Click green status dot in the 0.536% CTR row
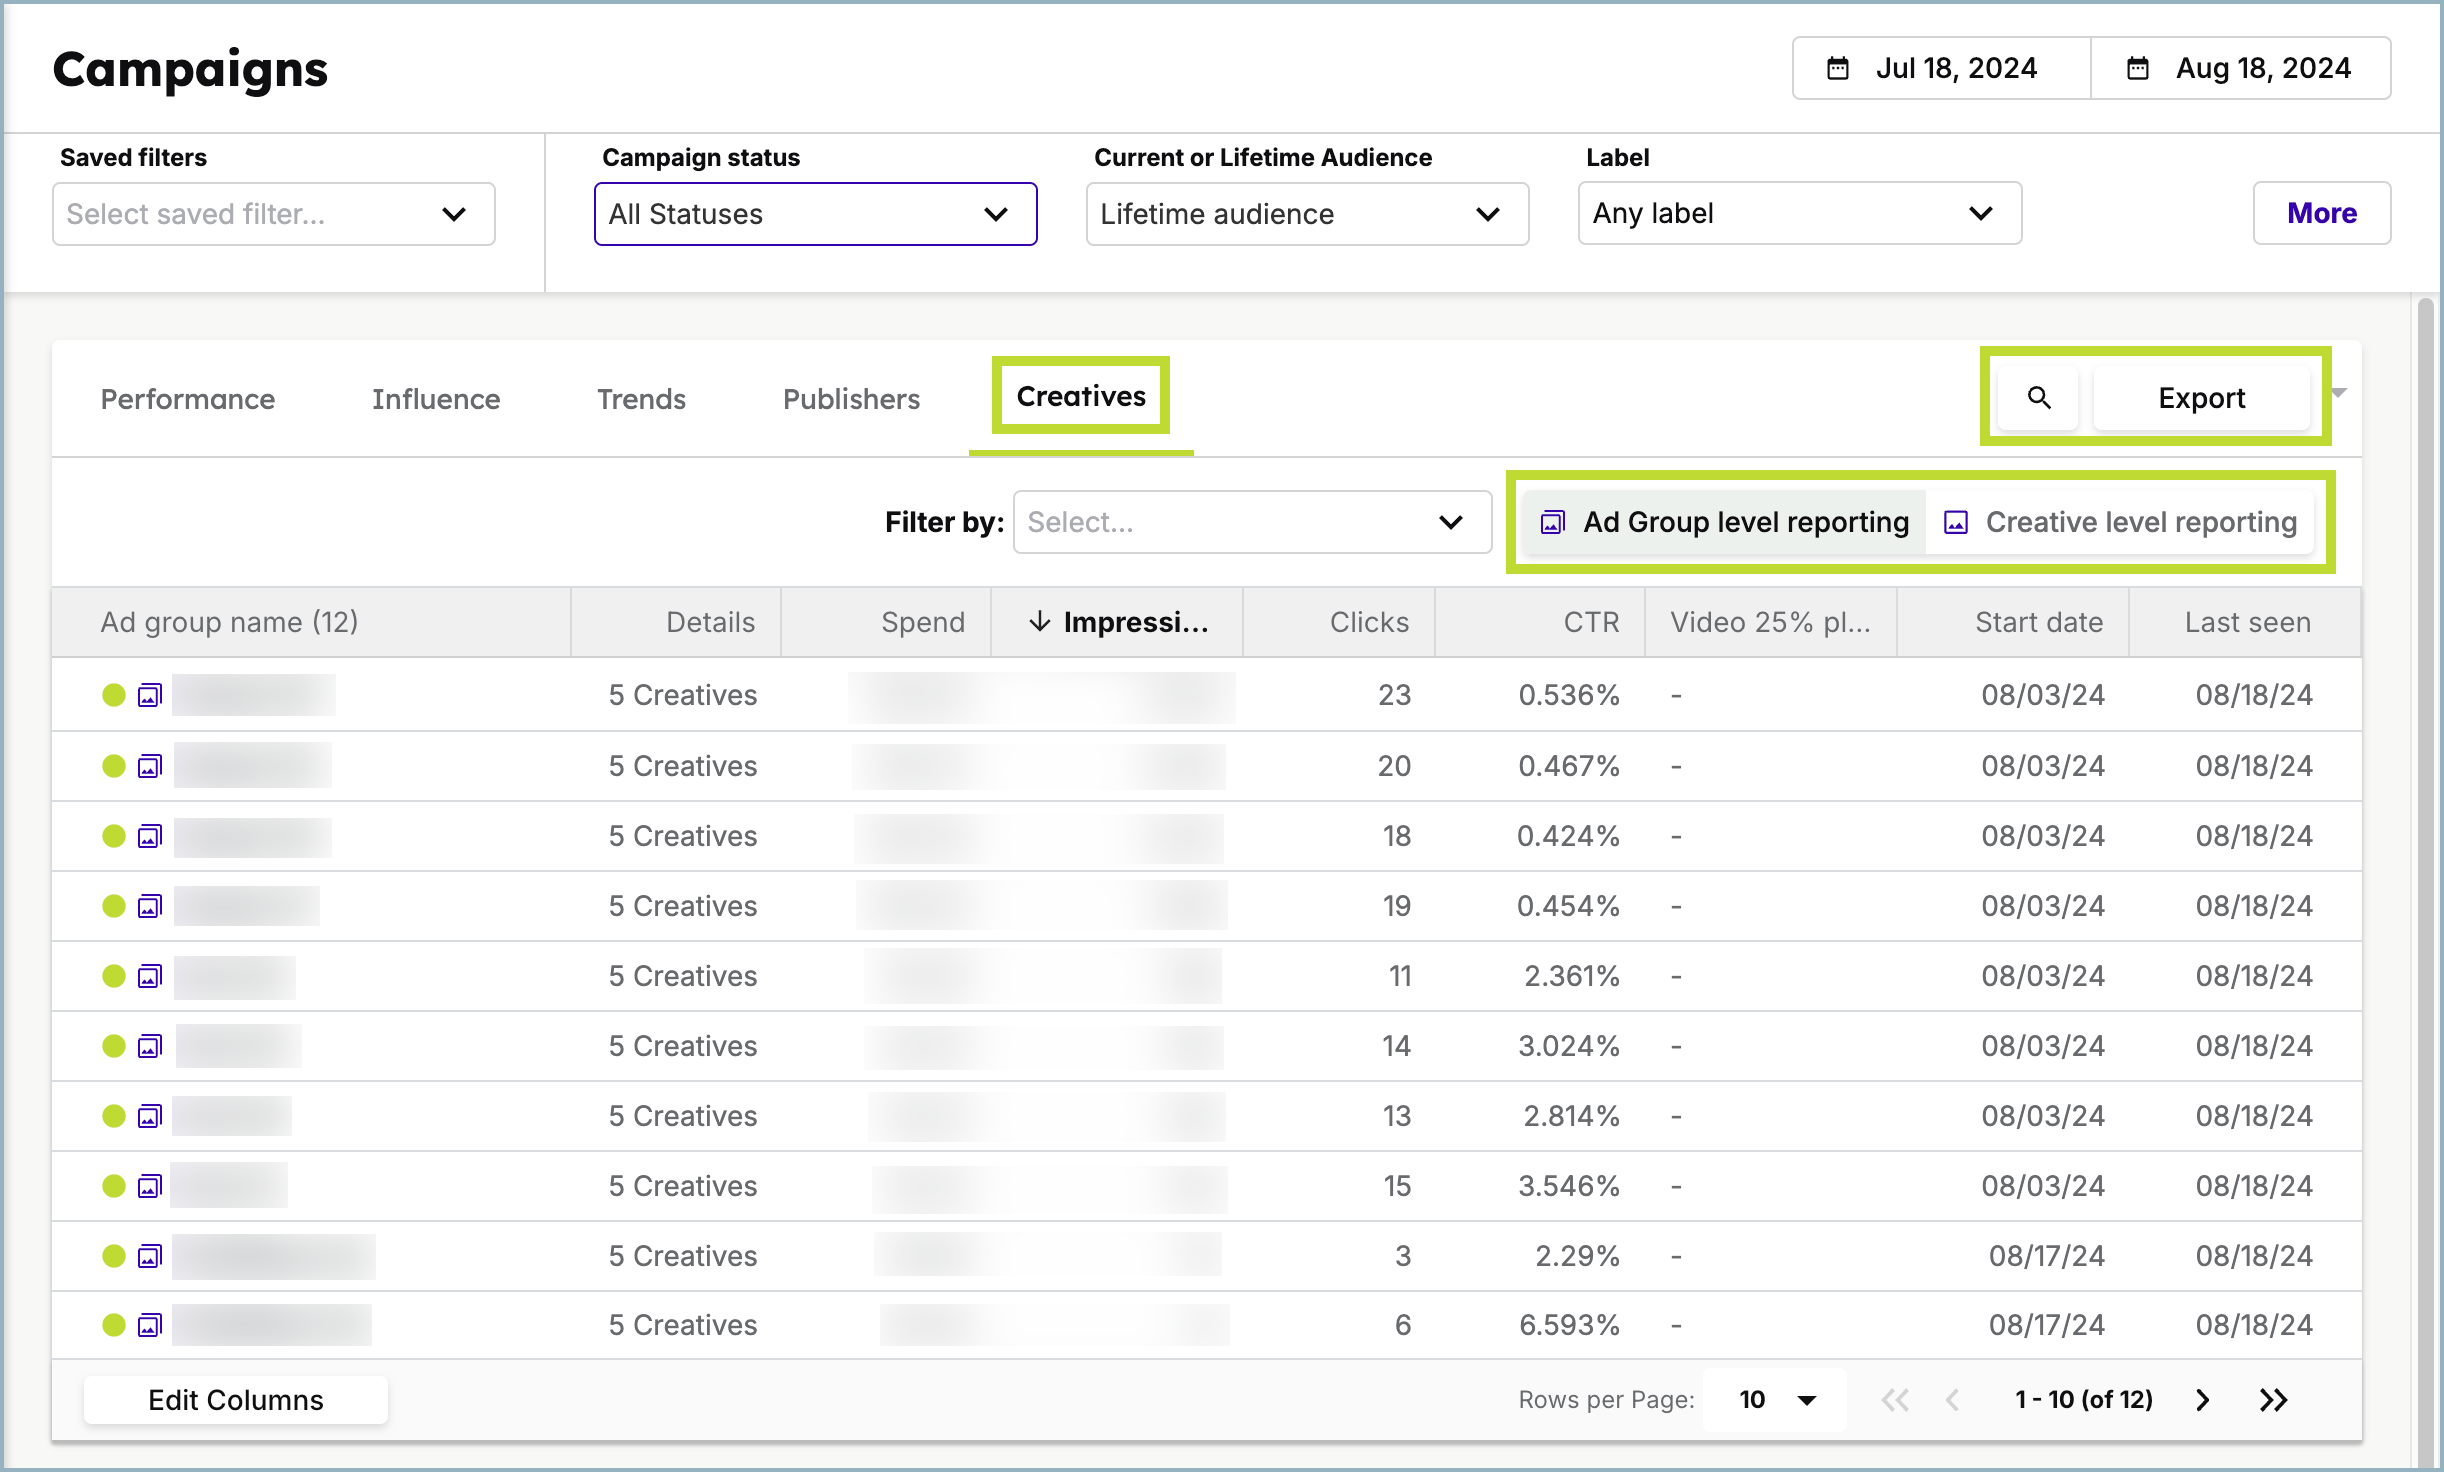The width and height of the screenshot is (2444, 1472). click(x=114, y=695)
